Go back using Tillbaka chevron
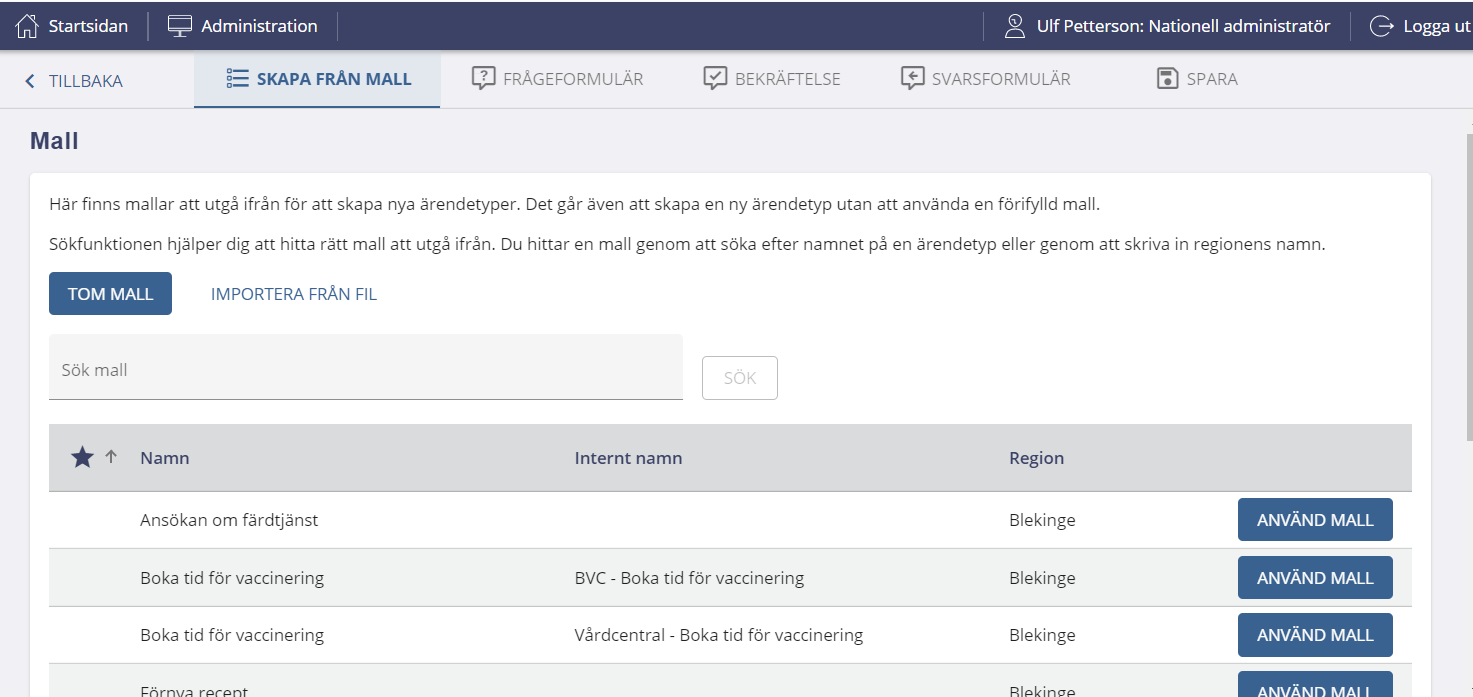Image resolution: width=1473 pixels, height=697 pixels. point(30,81)
